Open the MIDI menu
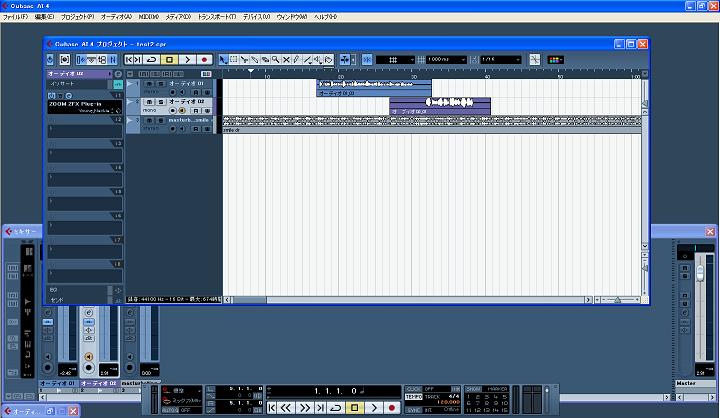 coord(149,17)
